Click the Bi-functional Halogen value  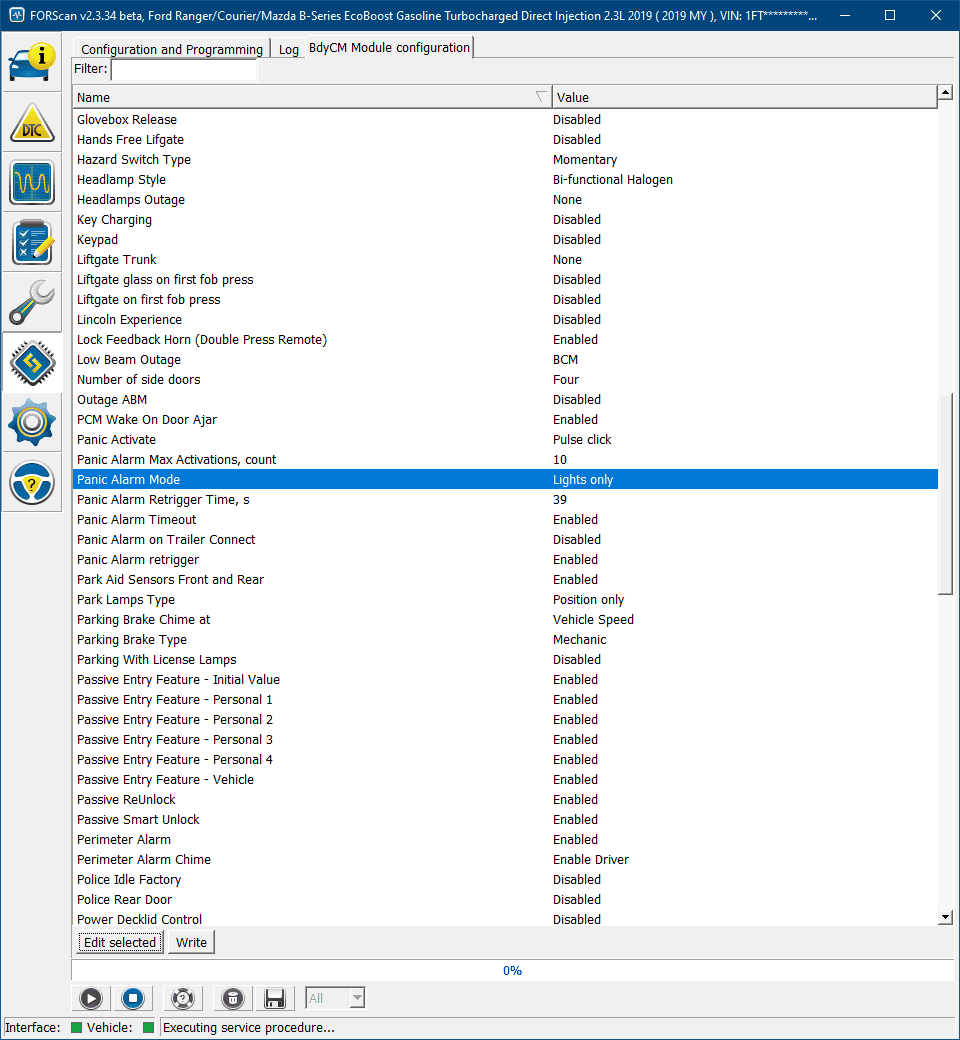coord(613,179)
